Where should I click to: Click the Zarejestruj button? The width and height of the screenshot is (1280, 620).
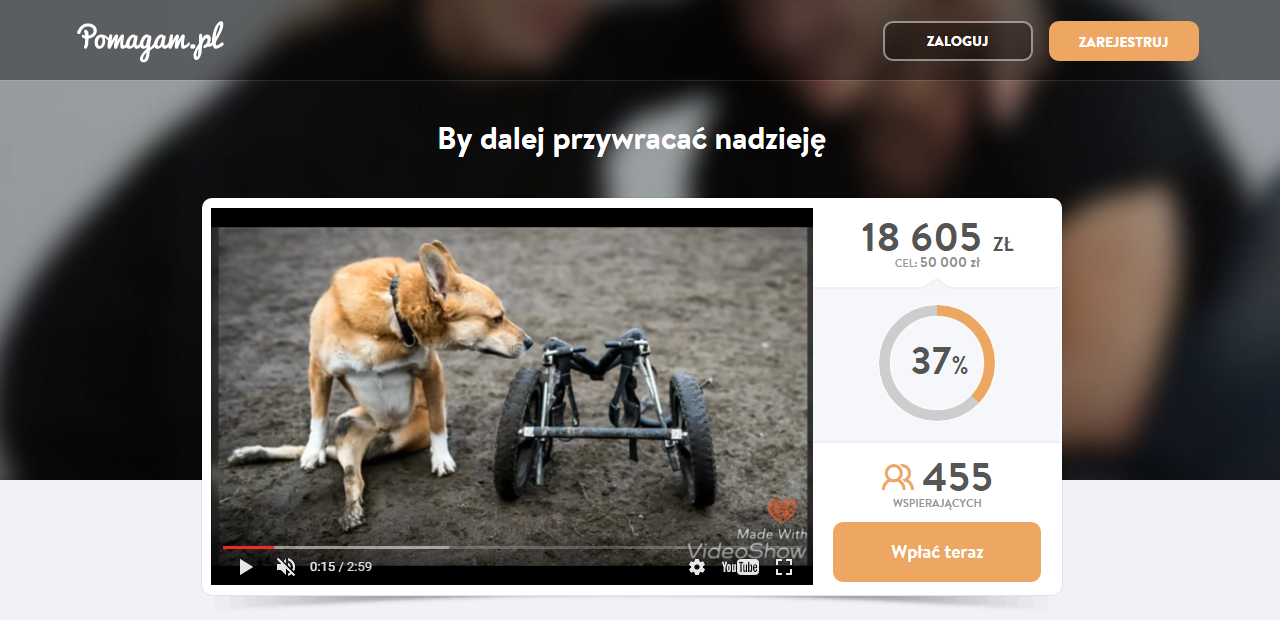[1124, 41]
